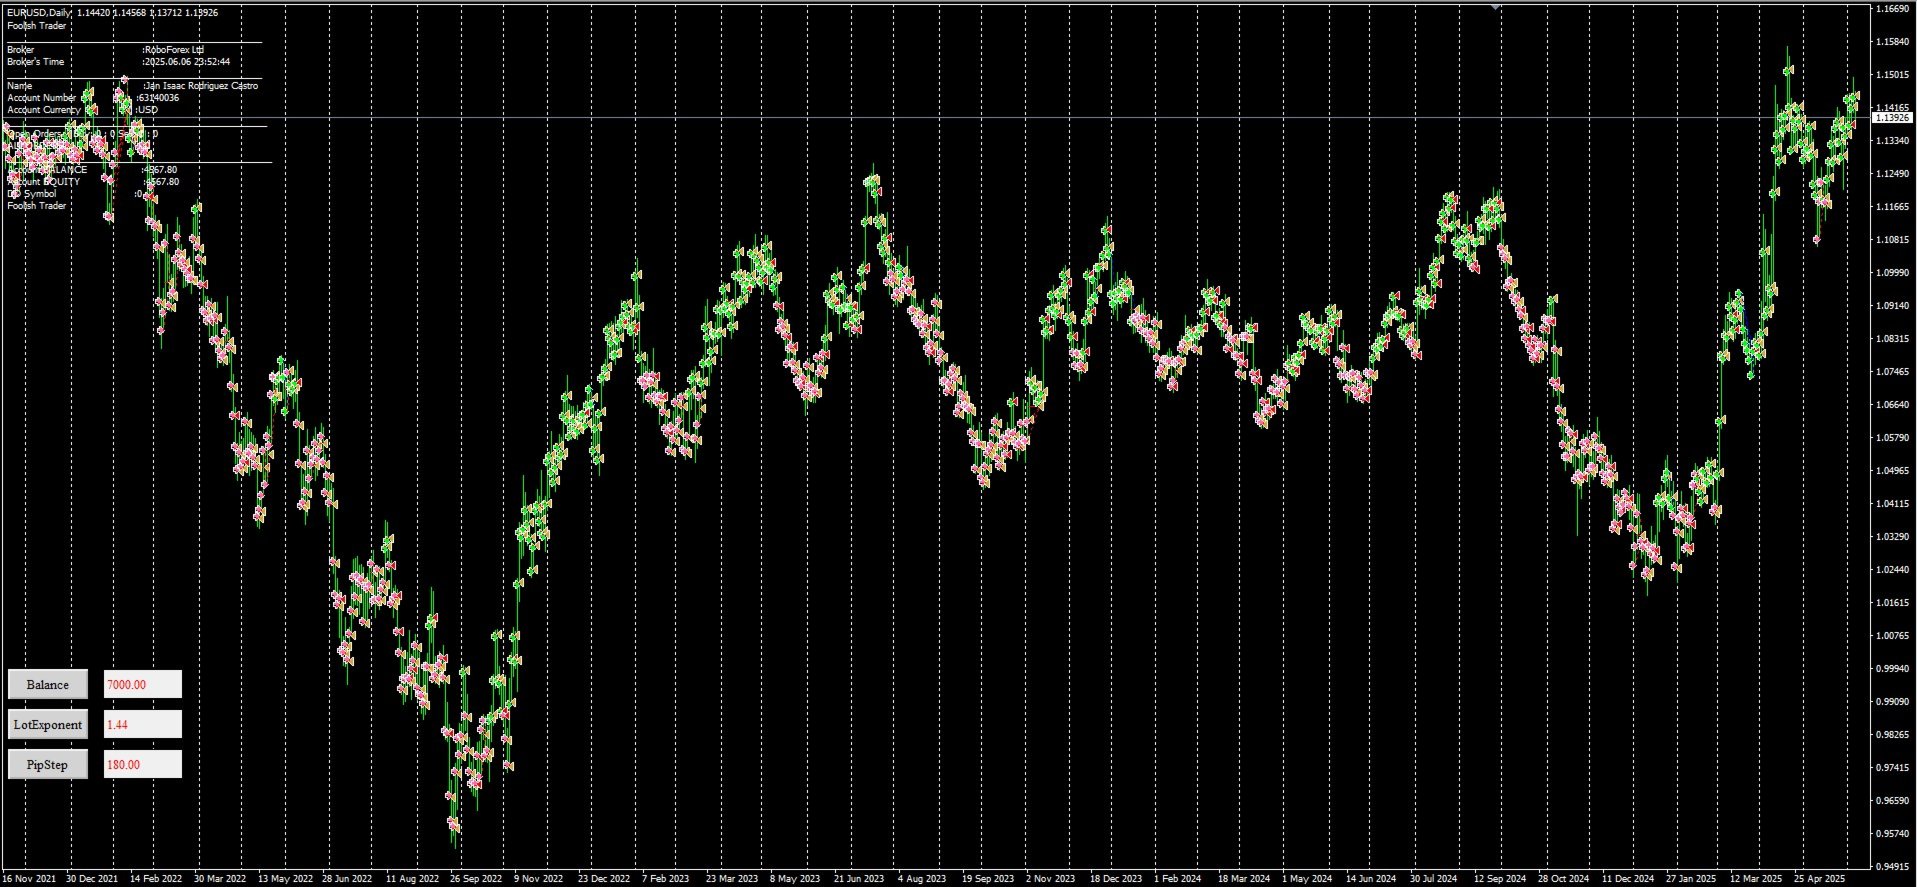Screen dimensions: 1917x887
Task: Click the Broker's Time label
Action: (35, 62)
